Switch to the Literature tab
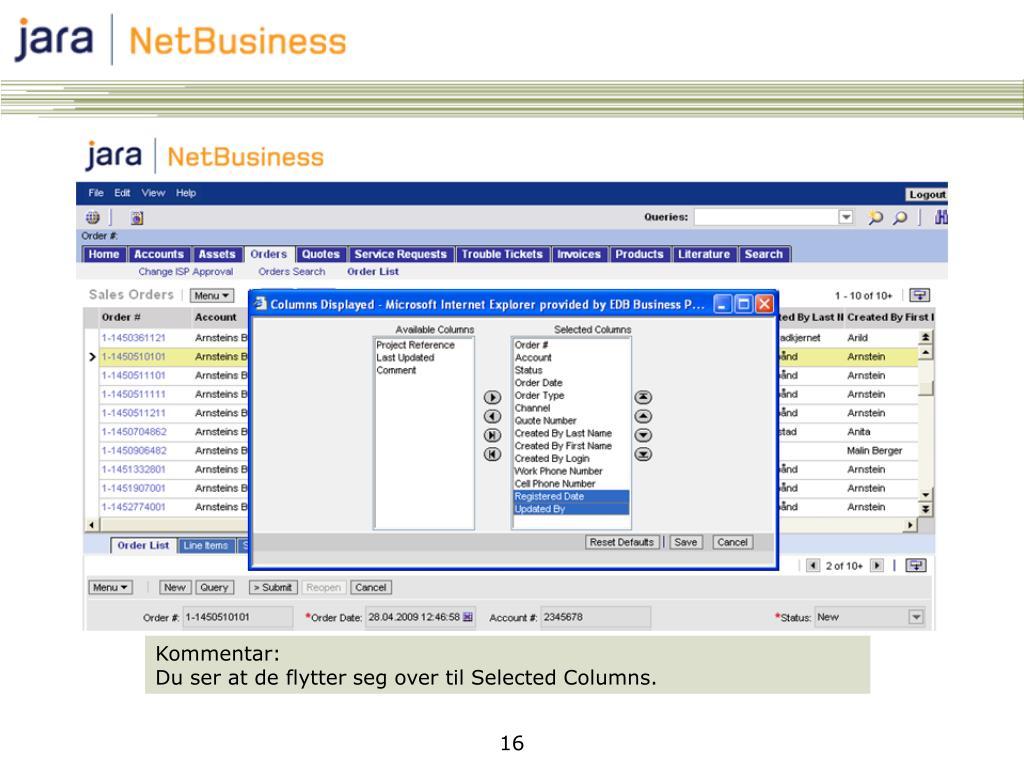1024x768 pixels. click(704, 254)
